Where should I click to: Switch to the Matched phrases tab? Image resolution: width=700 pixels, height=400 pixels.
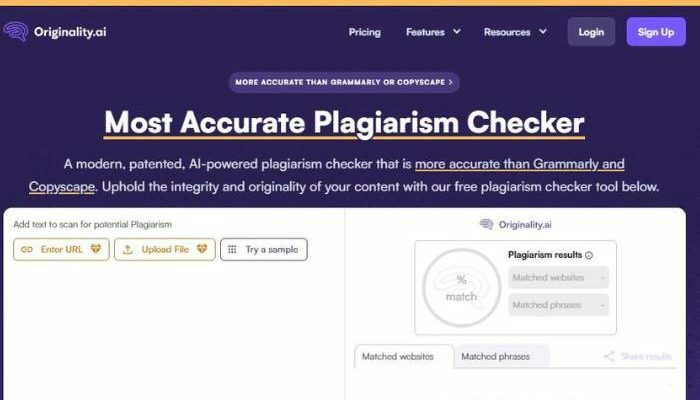pyautogui.click(x=495, y=356)
